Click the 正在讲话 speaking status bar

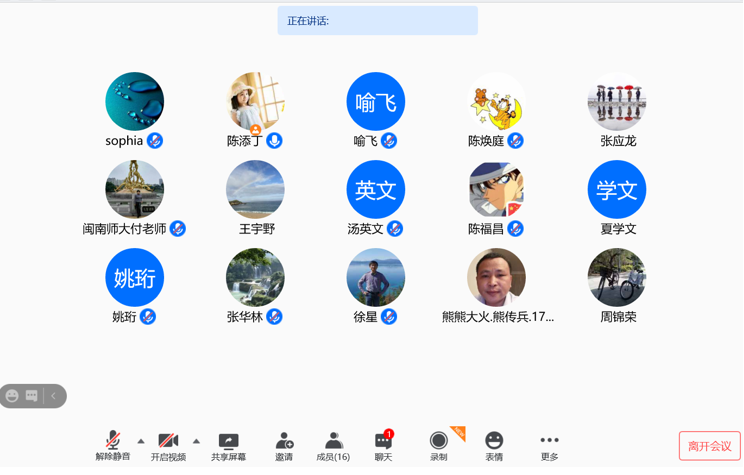pos(377,21)
